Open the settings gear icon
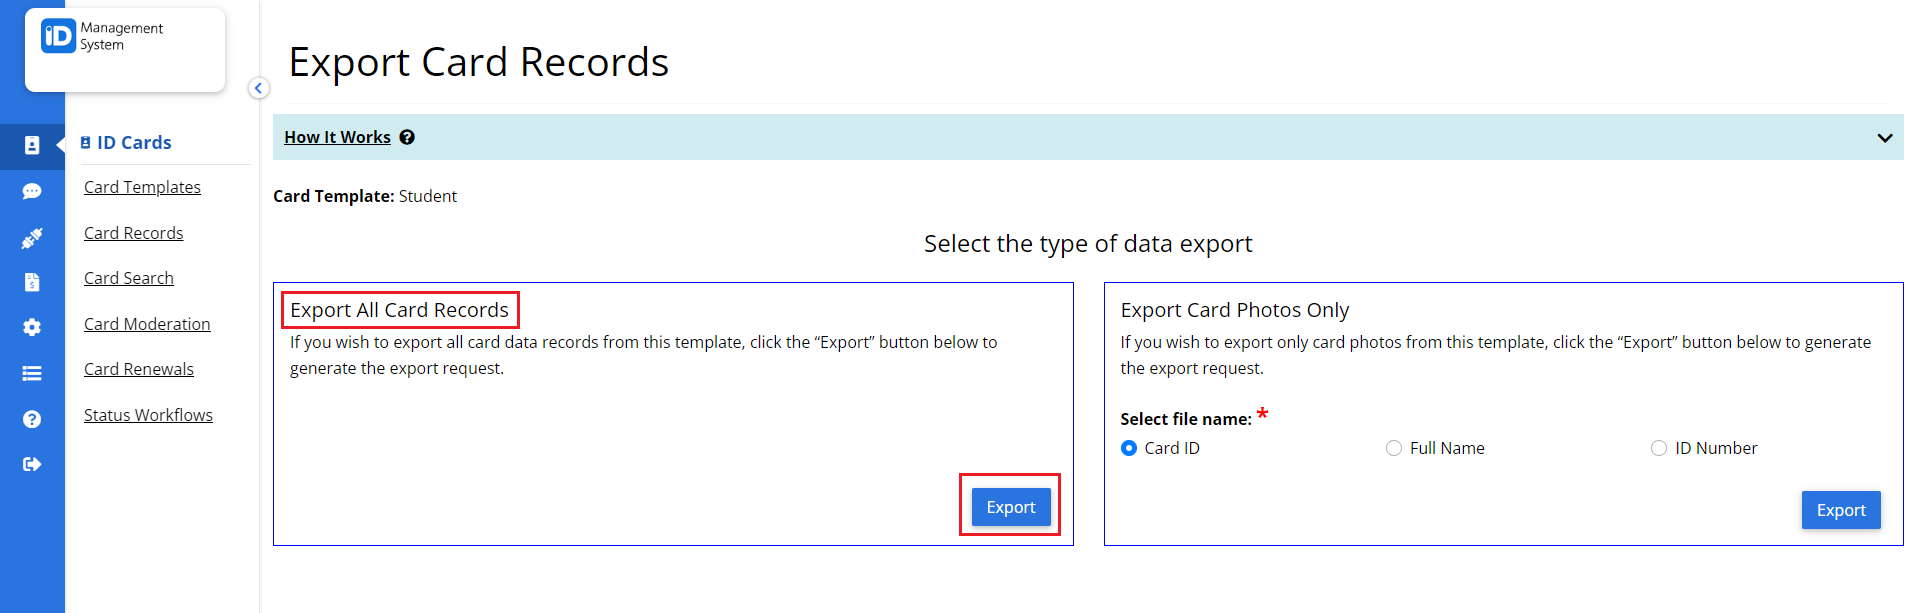The height and width of the screenshot is (613, 1915). coord(32,327)
